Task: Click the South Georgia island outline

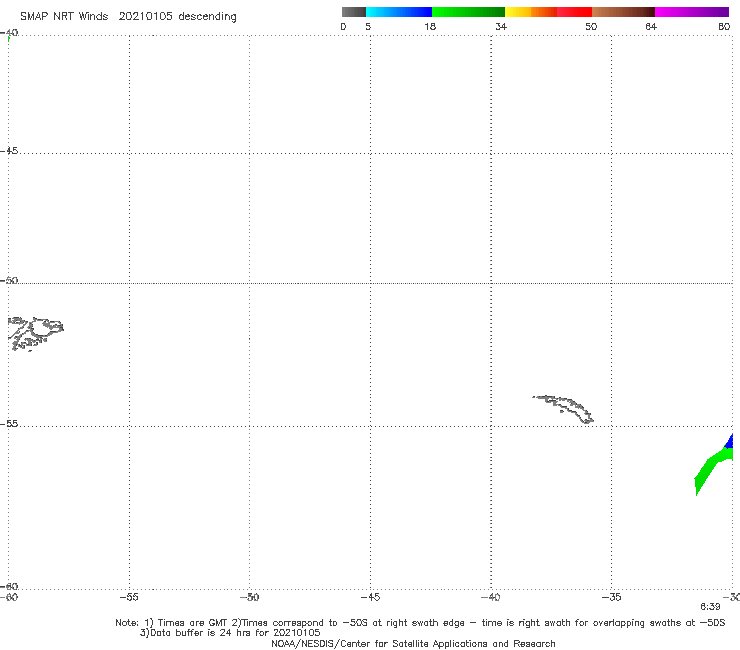Action: point(563,409)
